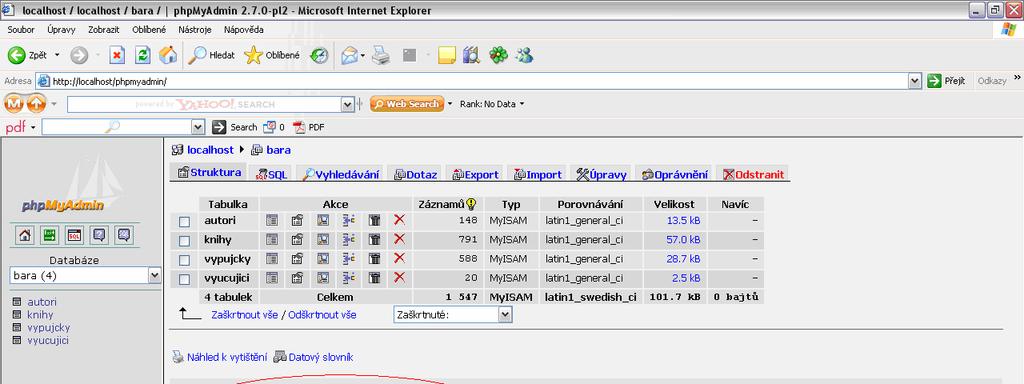The height and width of the screenshot is (384, 1024).
Task: Click the browser Mail icon
Action: coord(349,56)
